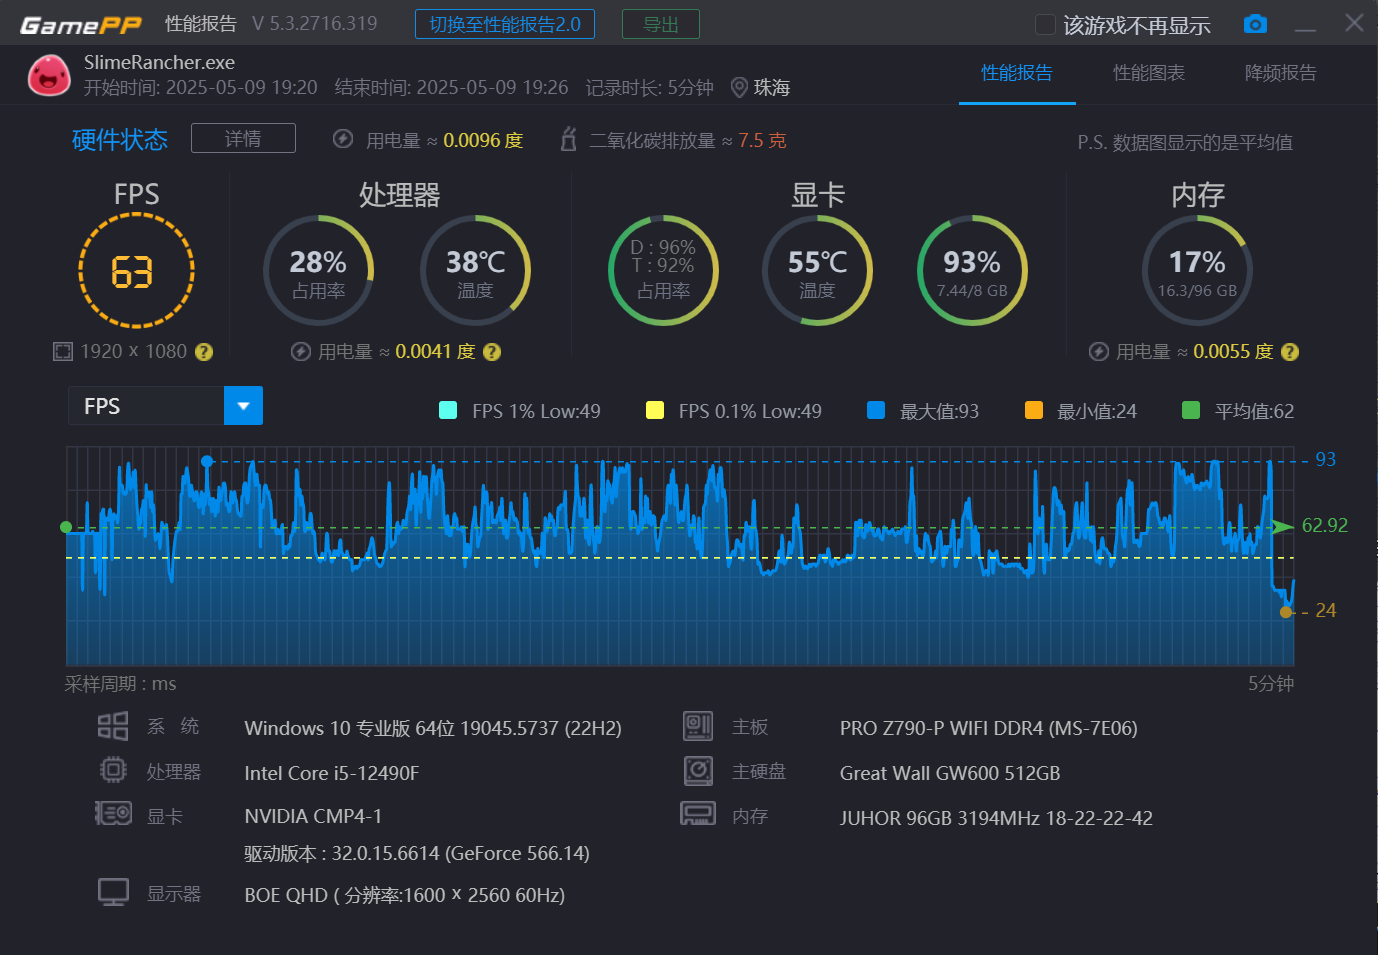This screenshot has height=955, width=1378.
Task: Click the GPU 55℃ temperature gauge
Action: click(x=817, y=270)
